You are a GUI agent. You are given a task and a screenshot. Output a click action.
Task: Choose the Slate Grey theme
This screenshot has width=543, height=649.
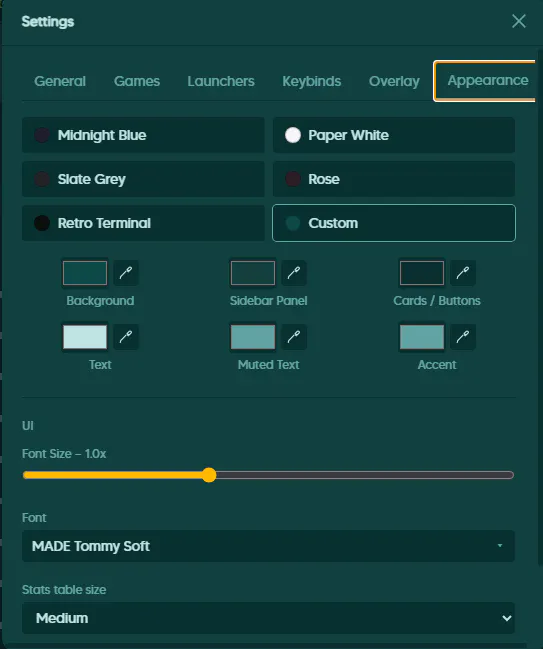pos(143,179)
